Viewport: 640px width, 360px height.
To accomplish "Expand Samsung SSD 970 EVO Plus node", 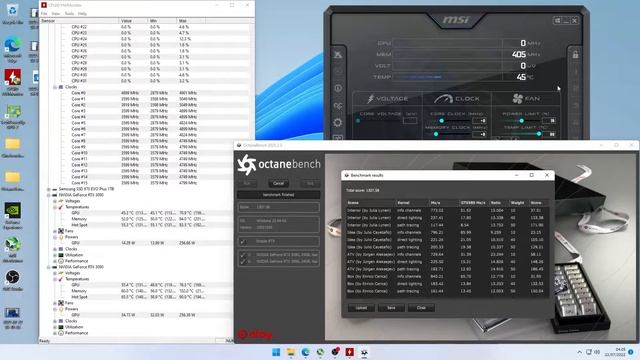I will [49, 189].
